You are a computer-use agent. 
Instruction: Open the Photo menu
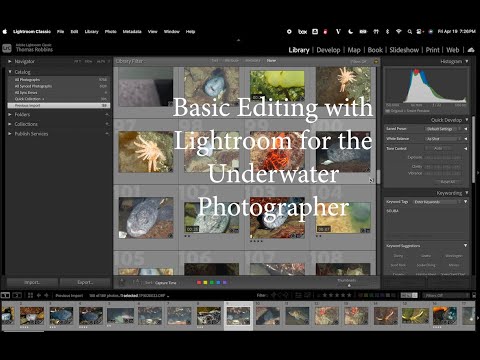[x=111, y=32]
